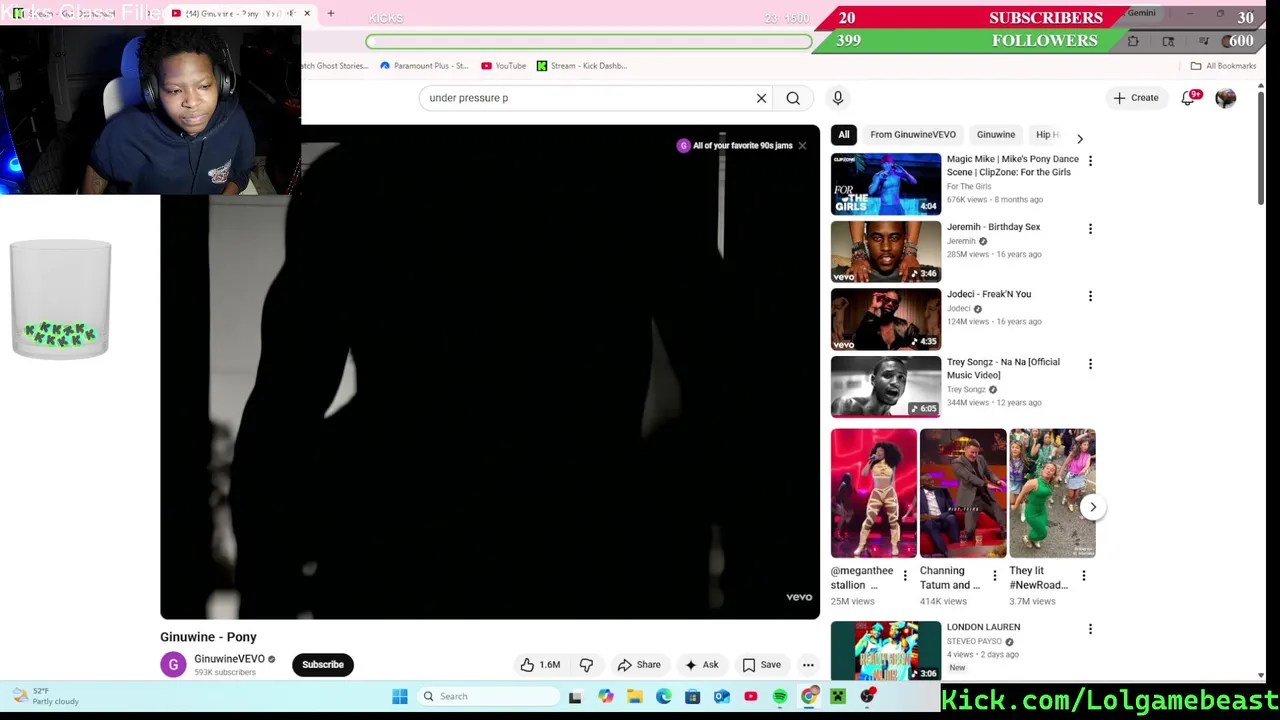Open options for Trey Songz Na Na
This screenshot has height=720, width=1280.
click(x=1090, y=364)
